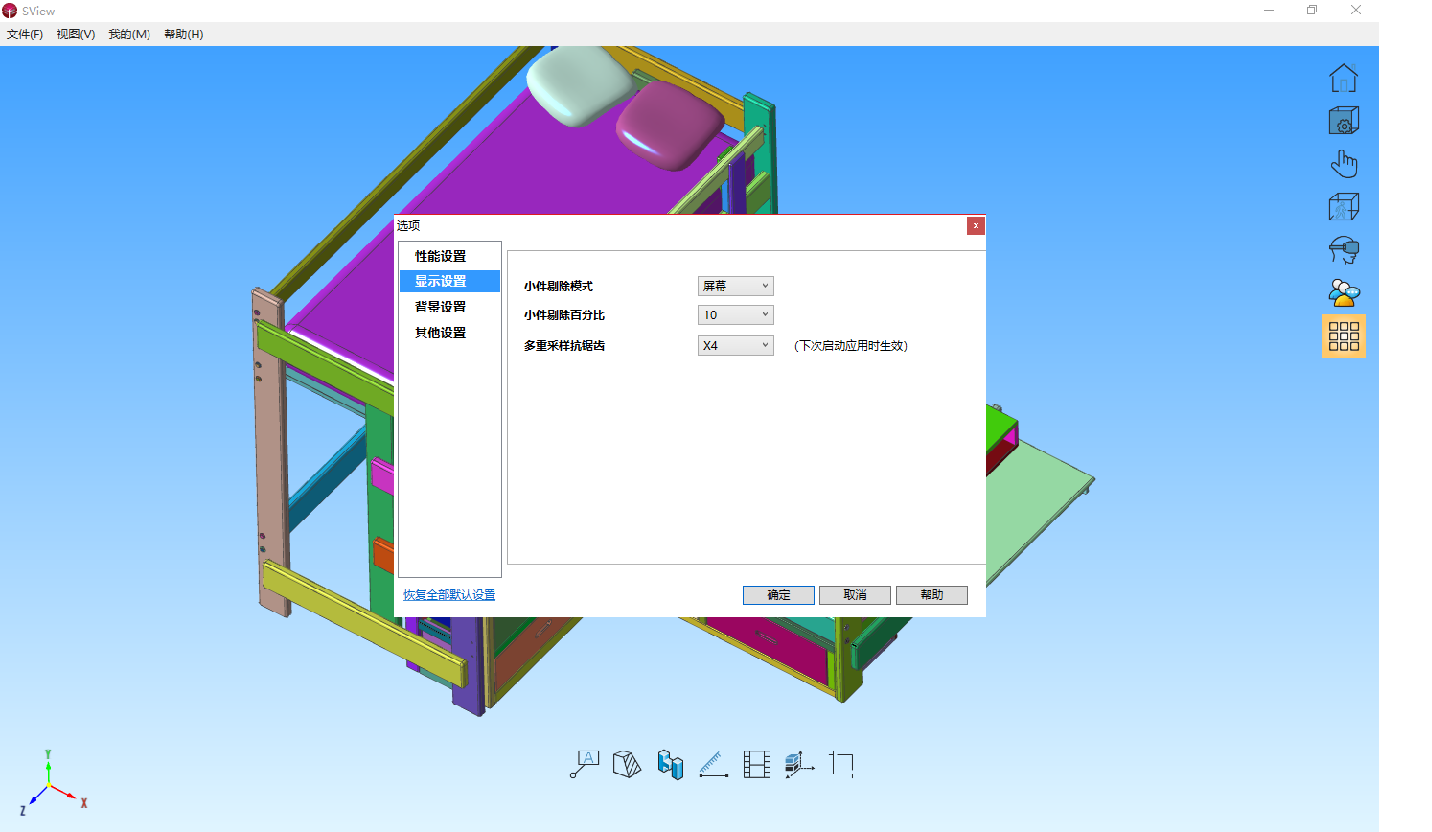Image resolution: width=1432 pixels, height=832 pixels.
Task: Click the light green pillow in model
Action: (x=577, y=85)
